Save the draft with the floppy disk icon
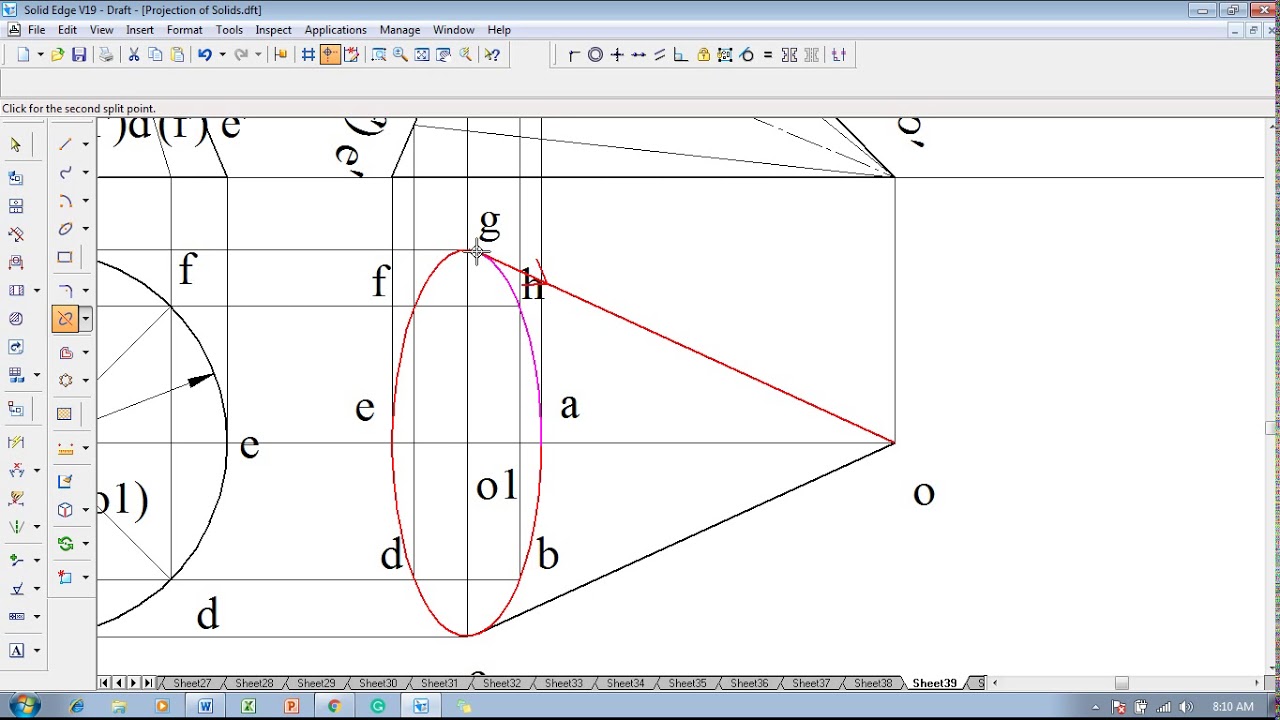The width and height of the screenshot is (1280, 720). (x=79, y=55)
